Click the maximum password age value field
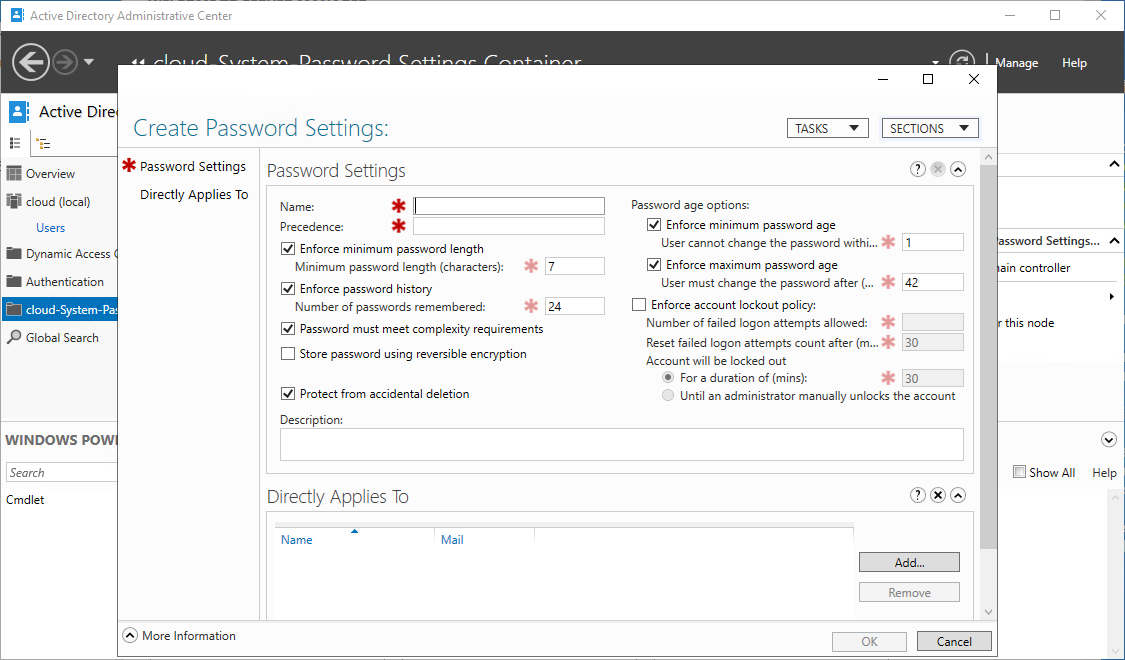Image resolution: width=1125 pixels, height=660 pixels. pyautogui.click(x=932, y=282)
